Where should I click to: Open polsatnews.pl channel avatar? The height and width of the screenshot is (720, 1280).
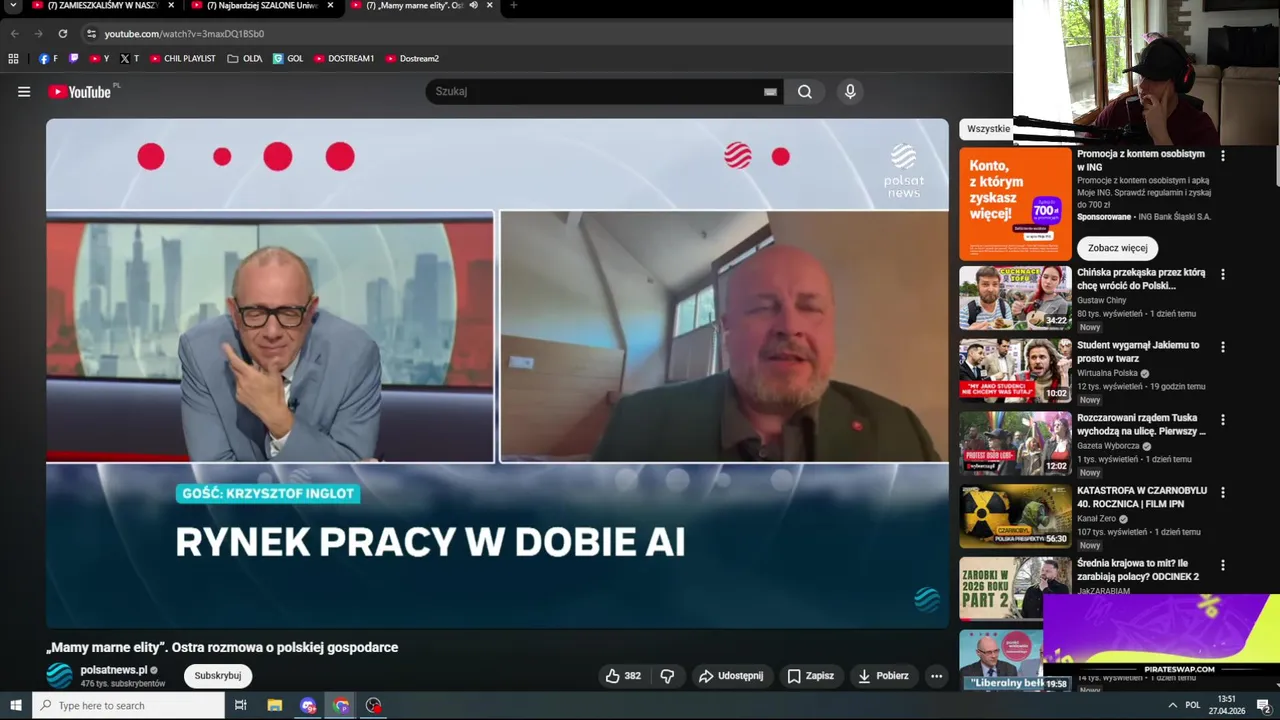click(60, 676)
